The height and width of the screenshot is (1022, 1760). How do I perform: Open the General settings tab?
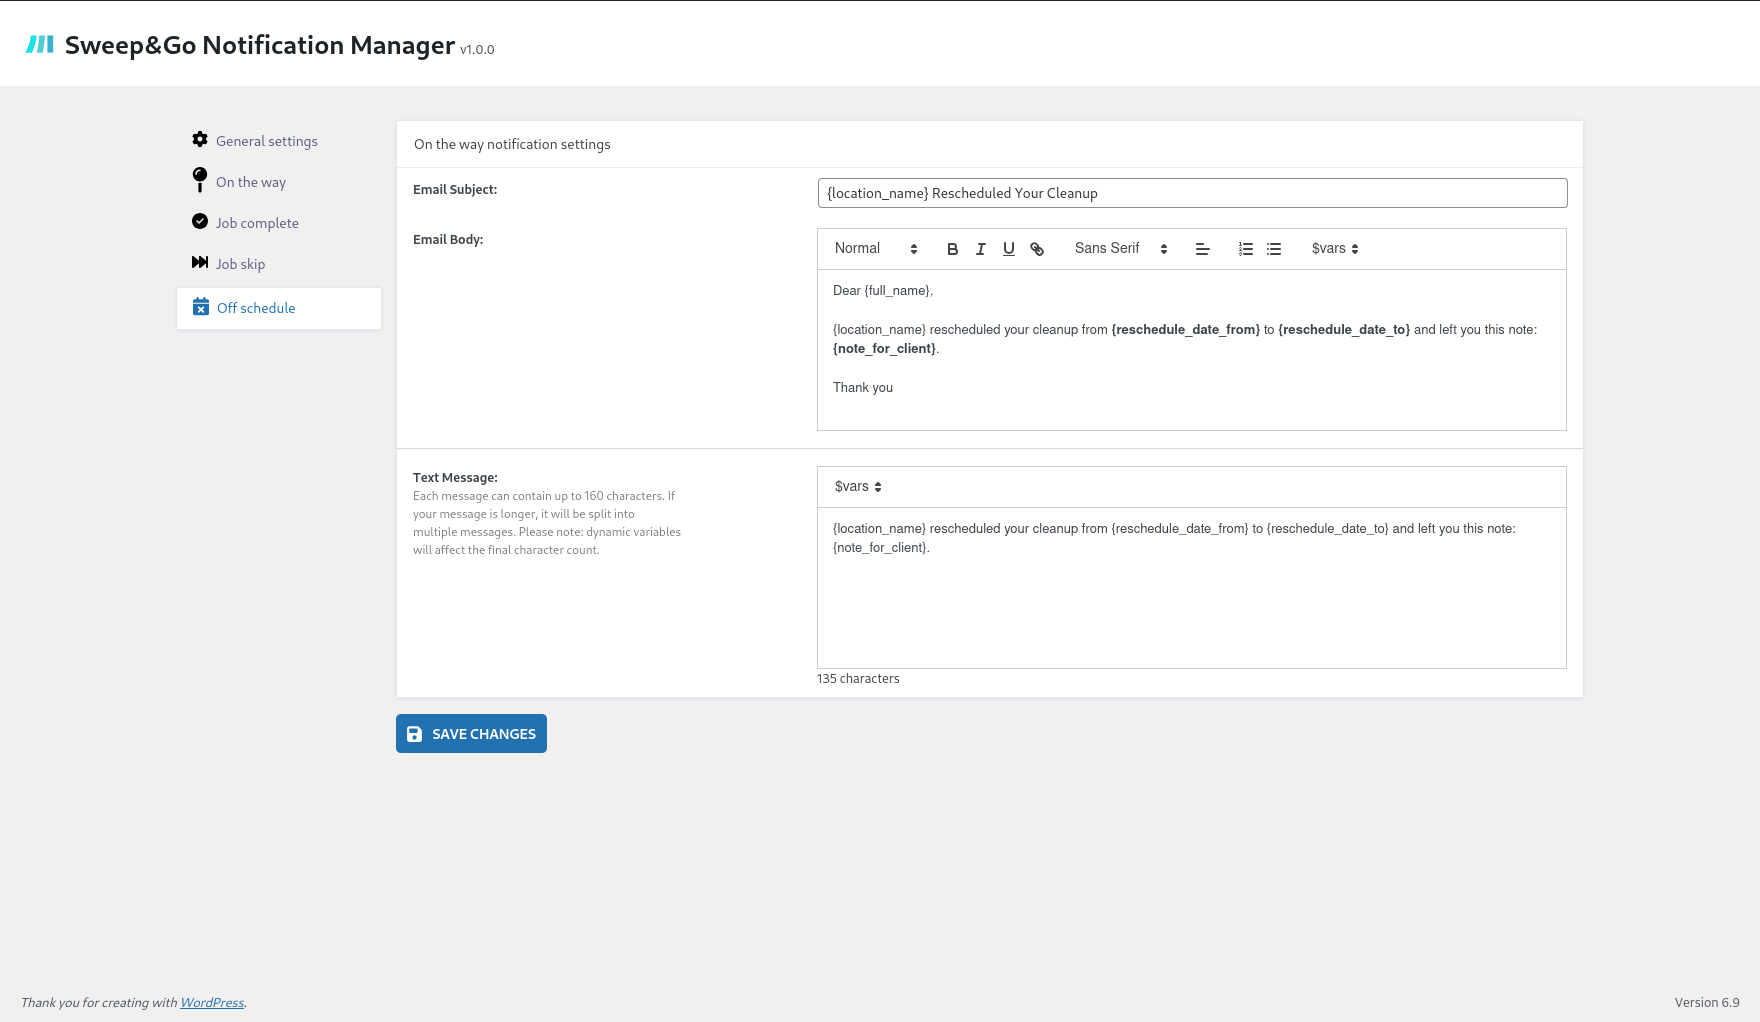[266, 141]
